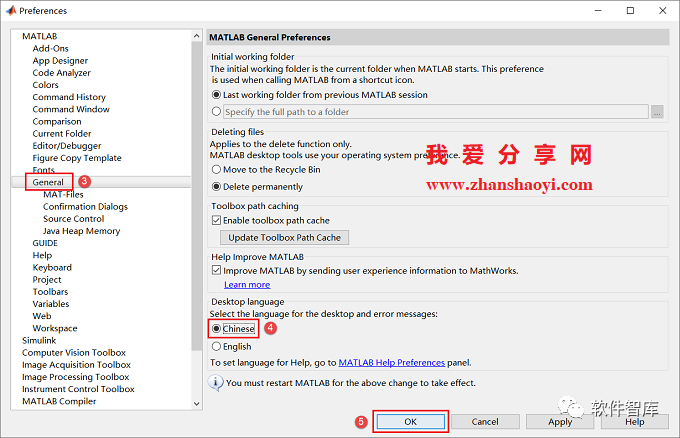Minimize the Preferences window
The width and height of the screenshot is (680, 438).
click(x=598, y=10)
